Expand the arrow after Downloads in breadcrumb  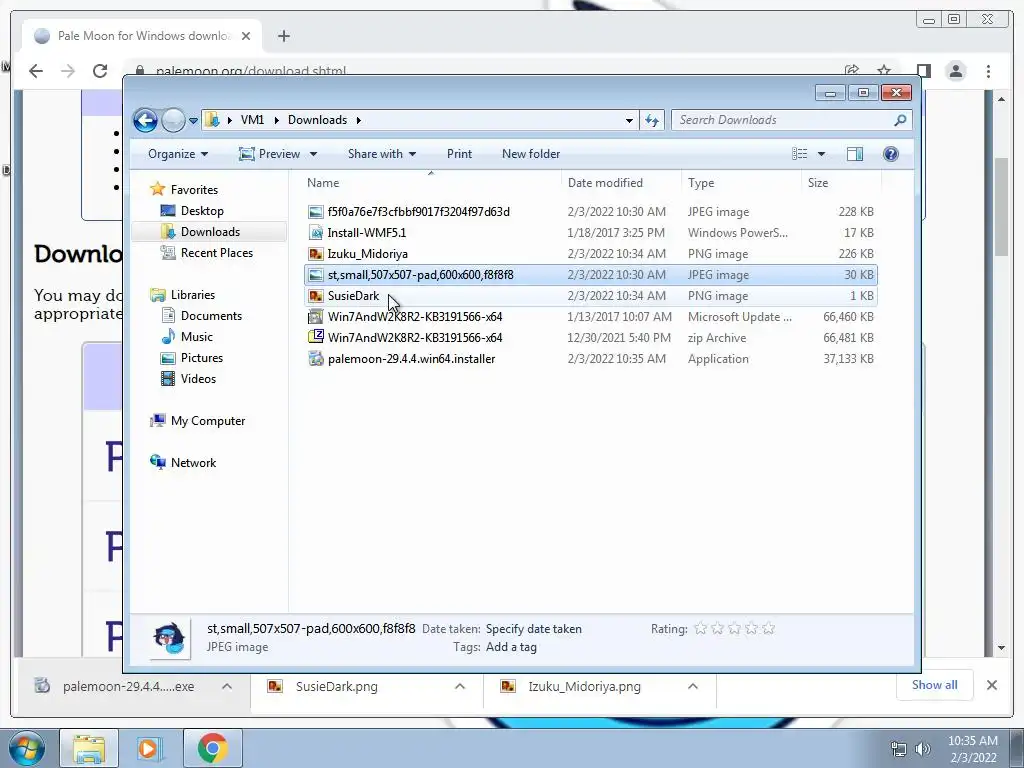359,120
